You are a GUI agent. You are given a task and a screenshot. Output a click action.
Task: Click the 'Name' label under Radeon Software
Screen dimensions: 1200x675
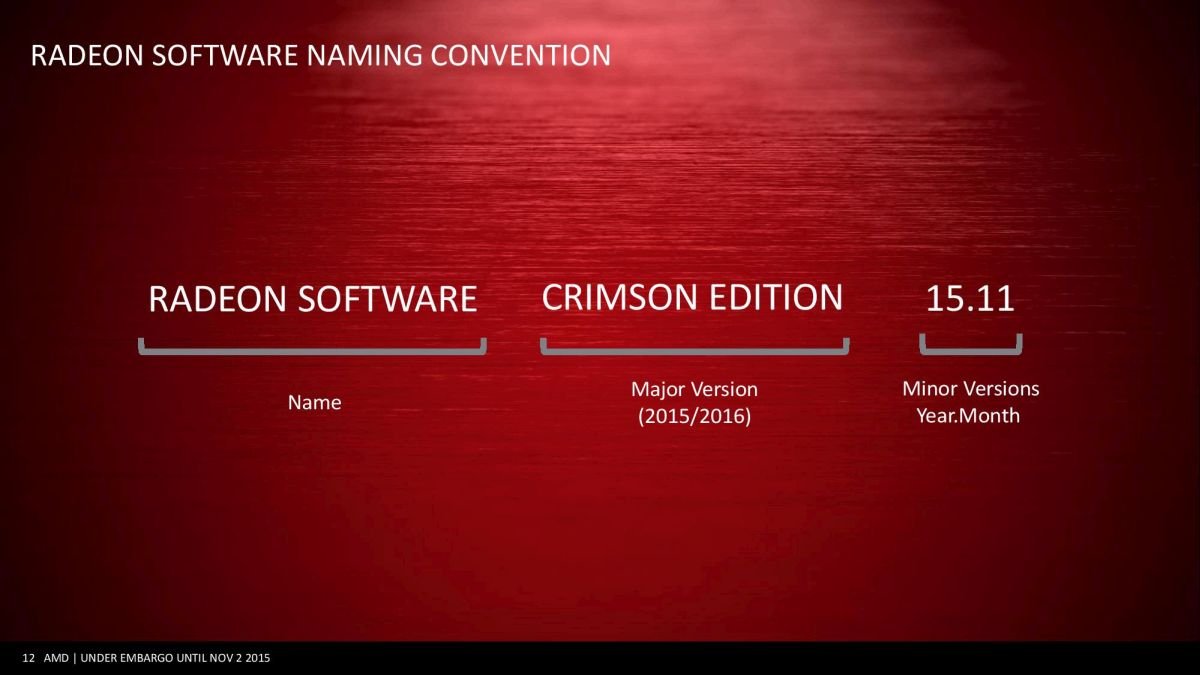[314, 403]
